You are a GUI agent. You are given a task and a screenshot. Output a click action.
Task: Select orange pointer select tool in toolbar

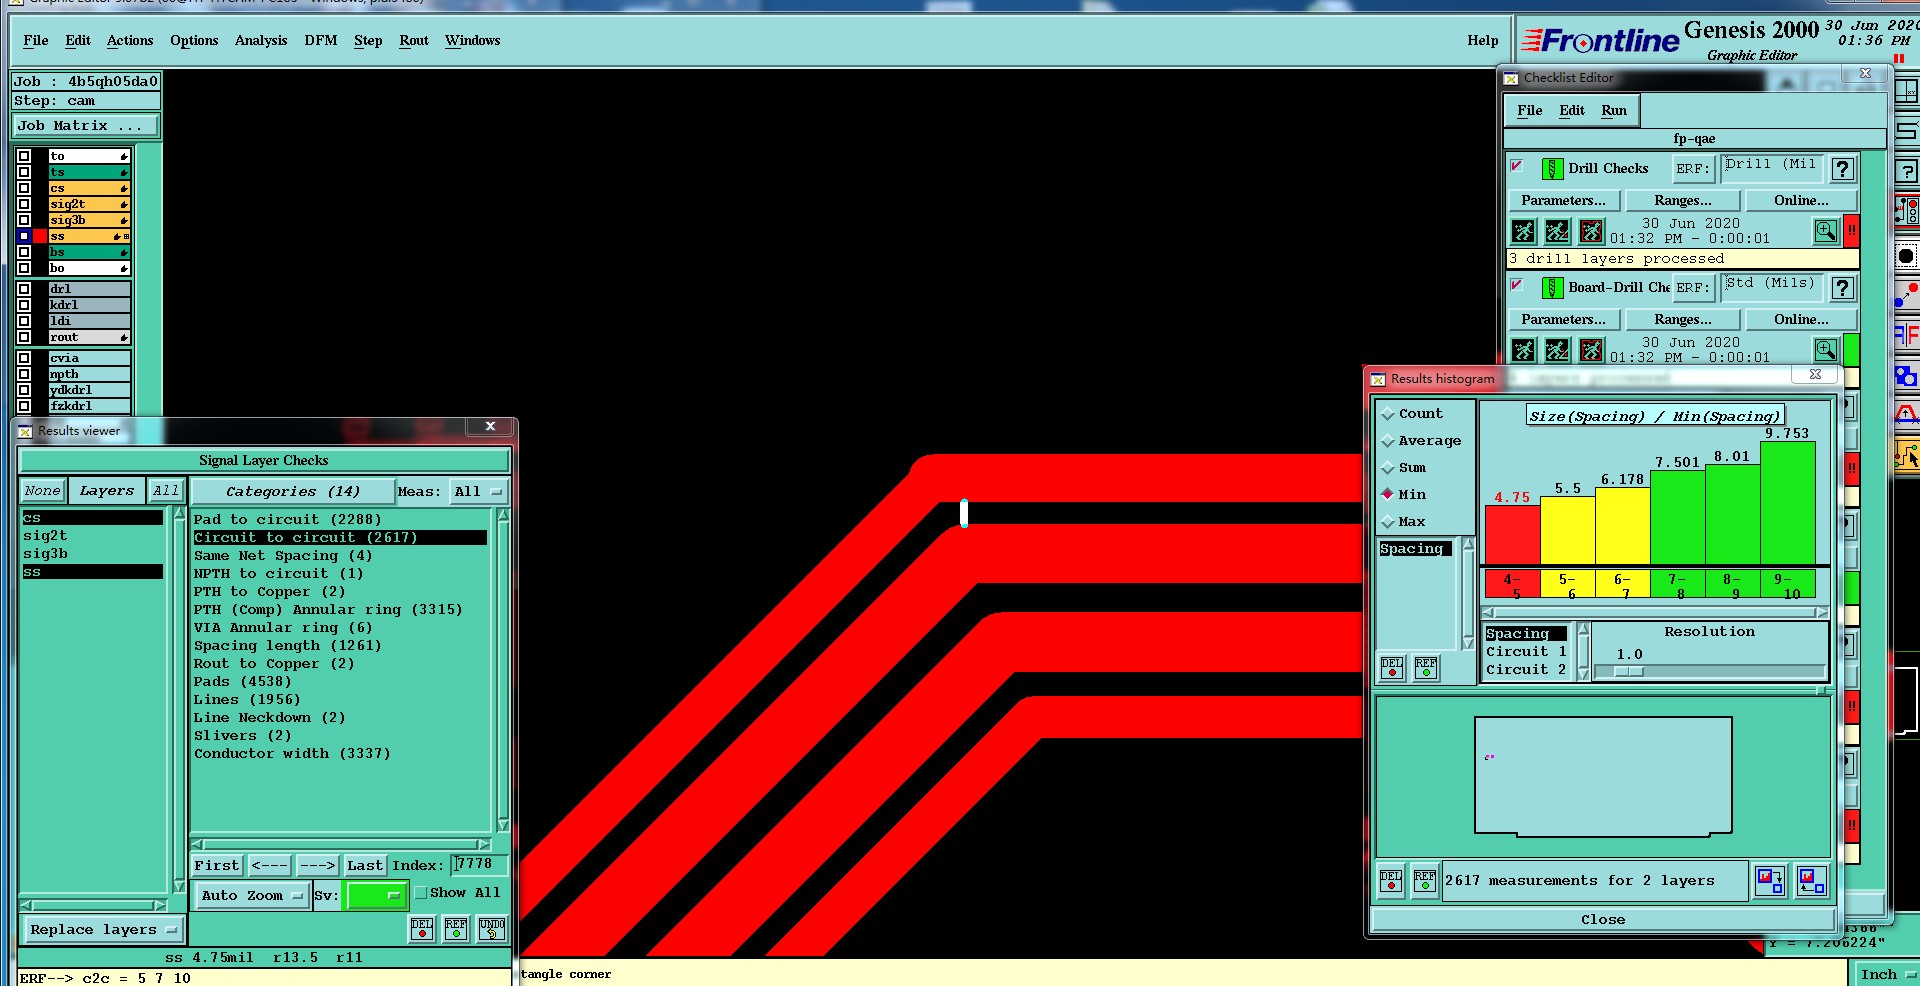pos(1907,456)
